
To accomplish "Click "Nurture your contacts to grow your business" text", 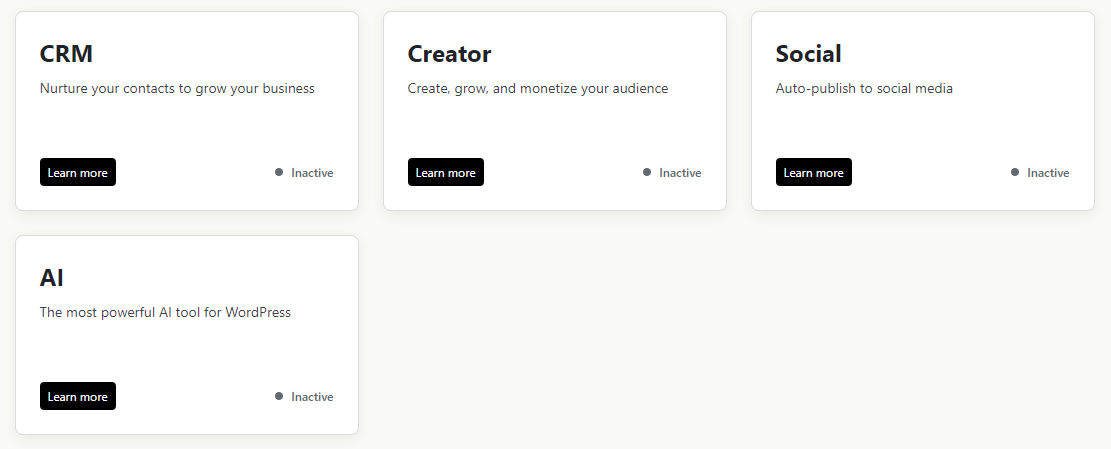I will point(177,88).
